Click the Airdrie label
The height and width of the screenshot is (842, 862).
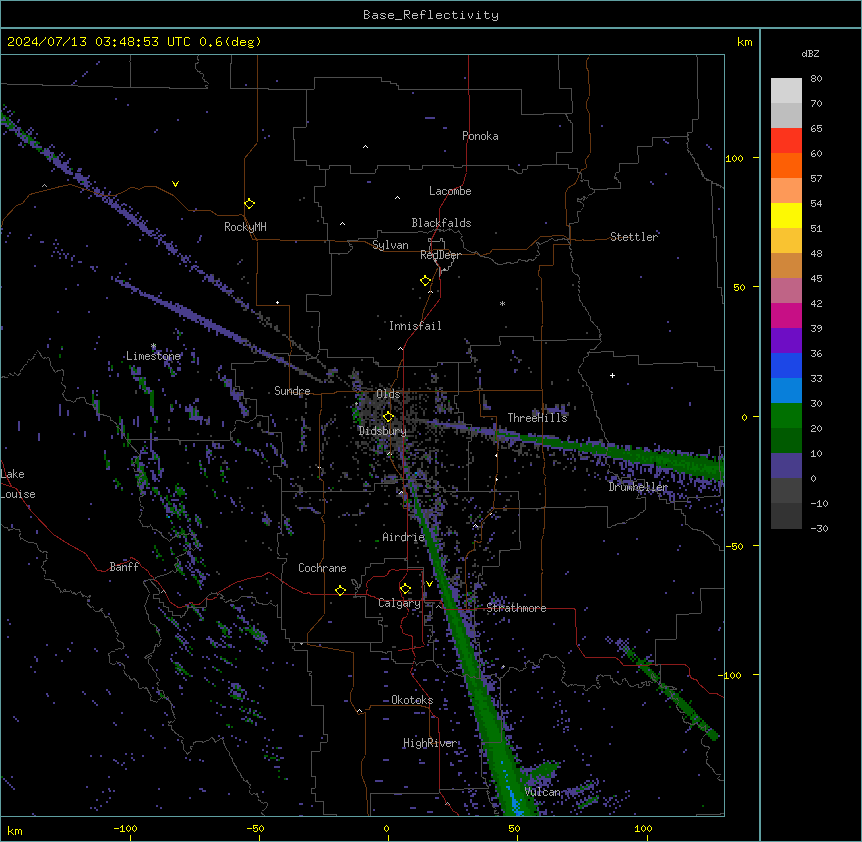click(x=404, y=537)
